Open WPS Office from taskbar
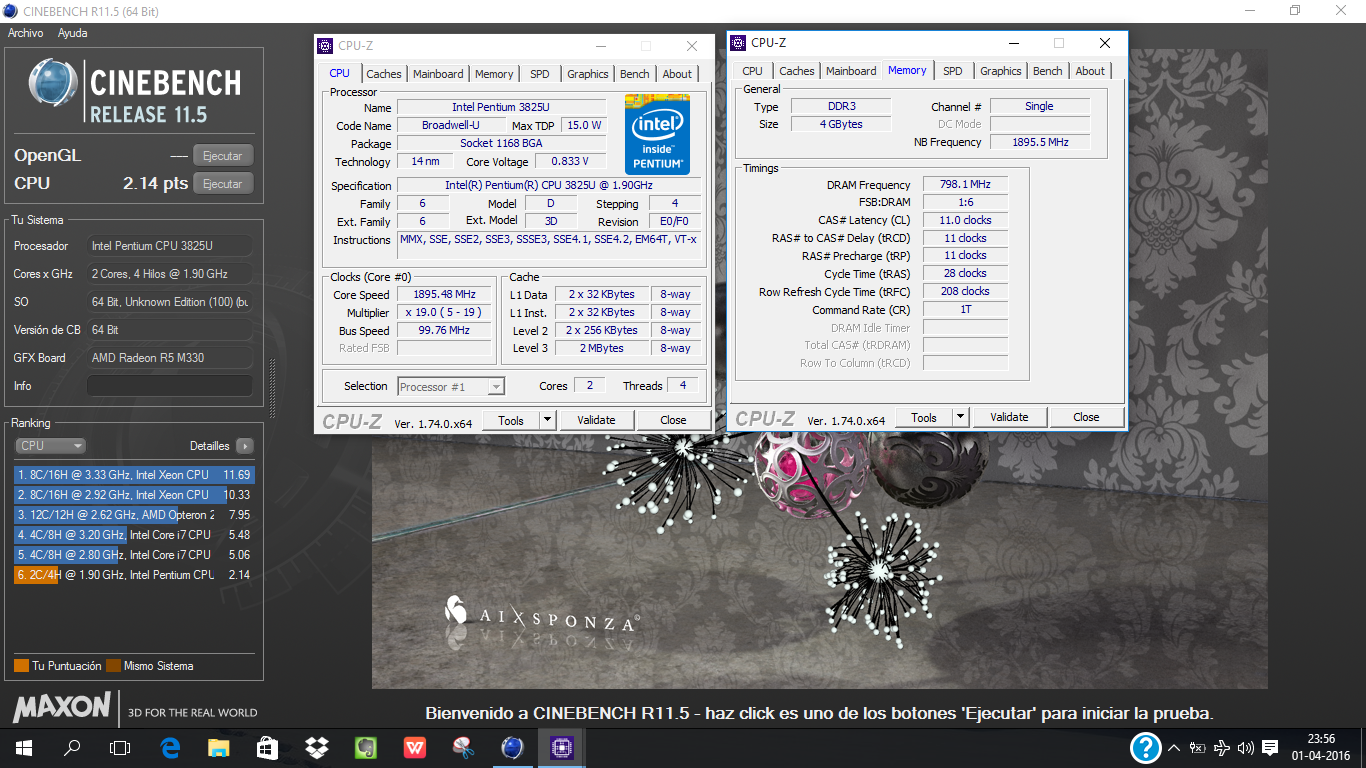Viewport: 1366px width, 768px height. [x=414, y=747]
